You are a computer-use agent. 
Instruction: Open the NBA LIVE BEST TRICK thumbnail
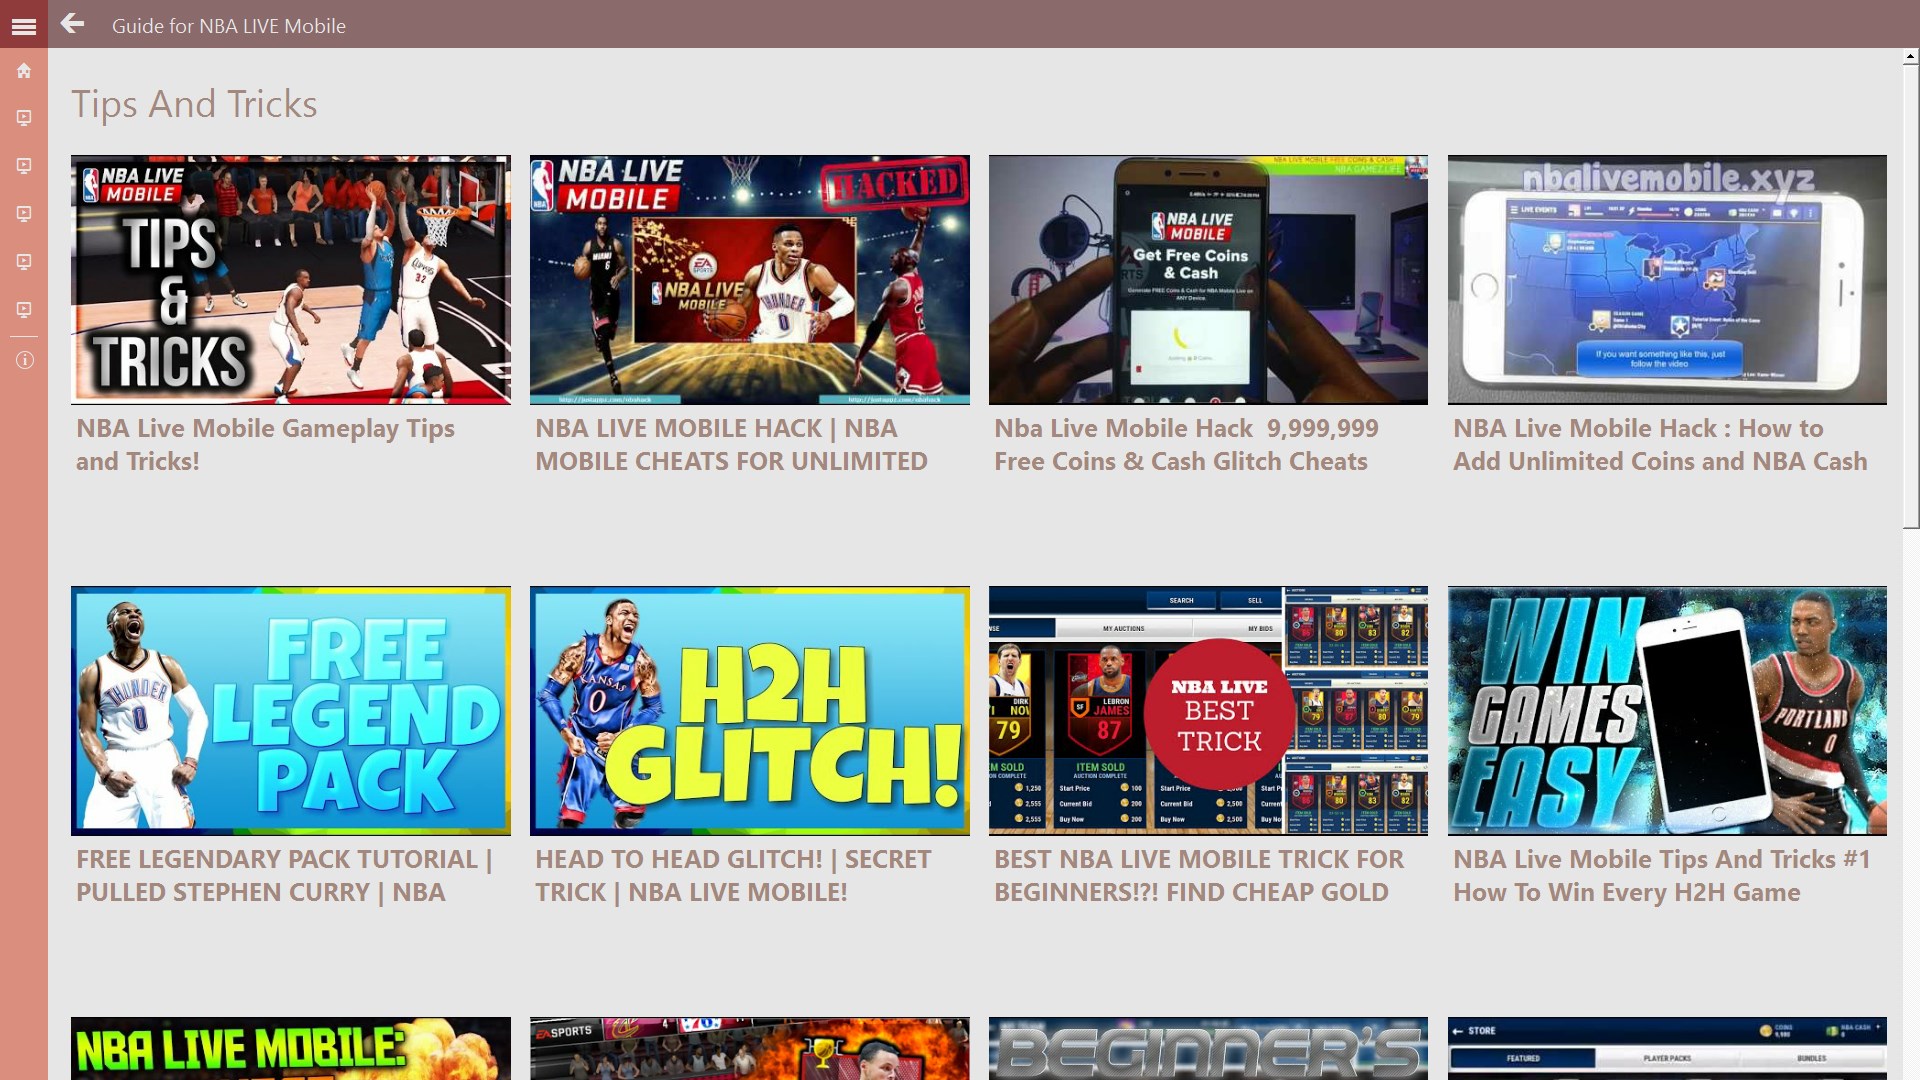(x=1209, y=711)
